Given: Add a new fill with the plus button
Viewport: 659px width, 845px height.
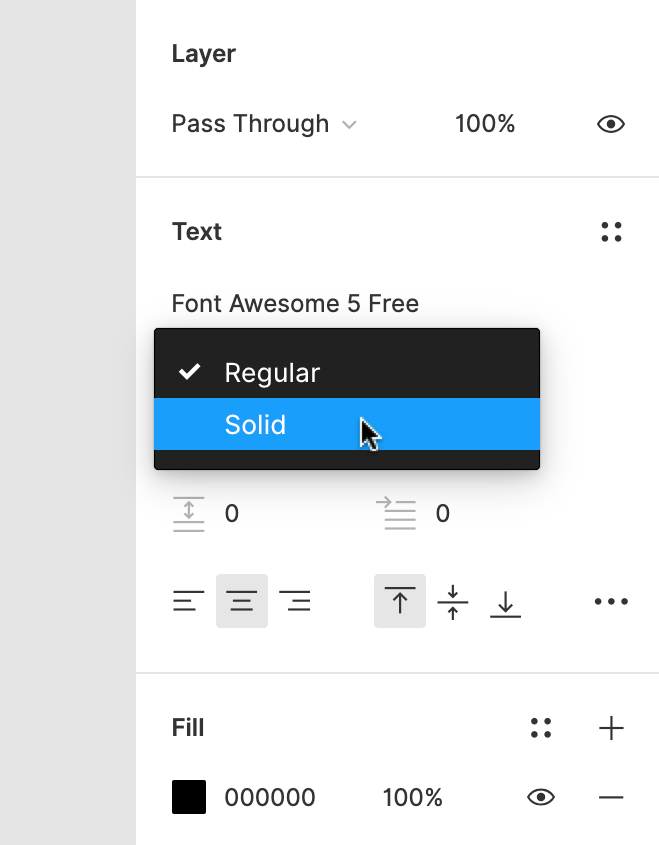Looking at the screenshot, I should tap(611, 728).
